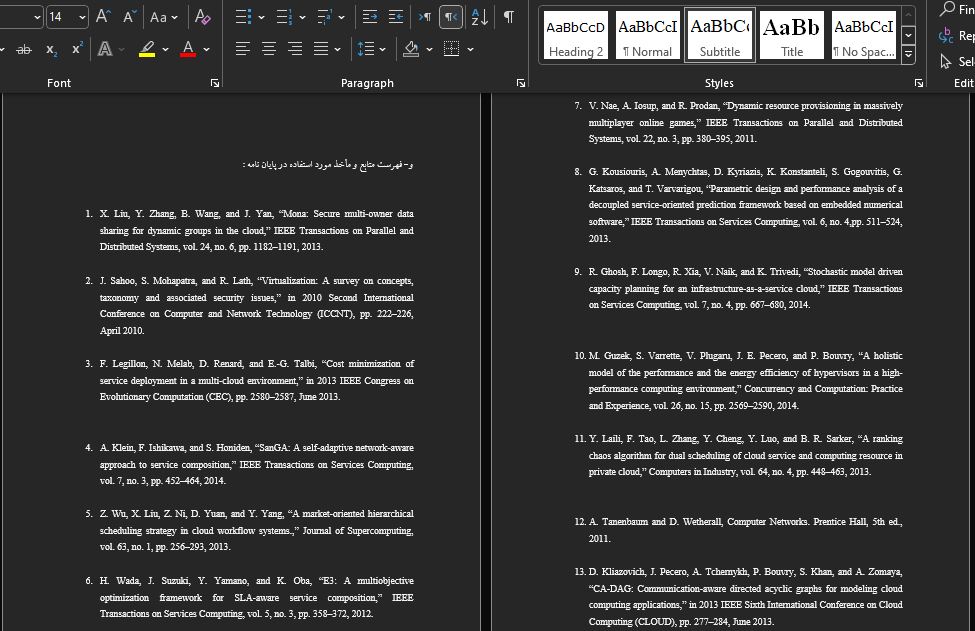Sort the selected paragraphs alphabetically
The image size is (975, 631).
(x=479, y=17)
